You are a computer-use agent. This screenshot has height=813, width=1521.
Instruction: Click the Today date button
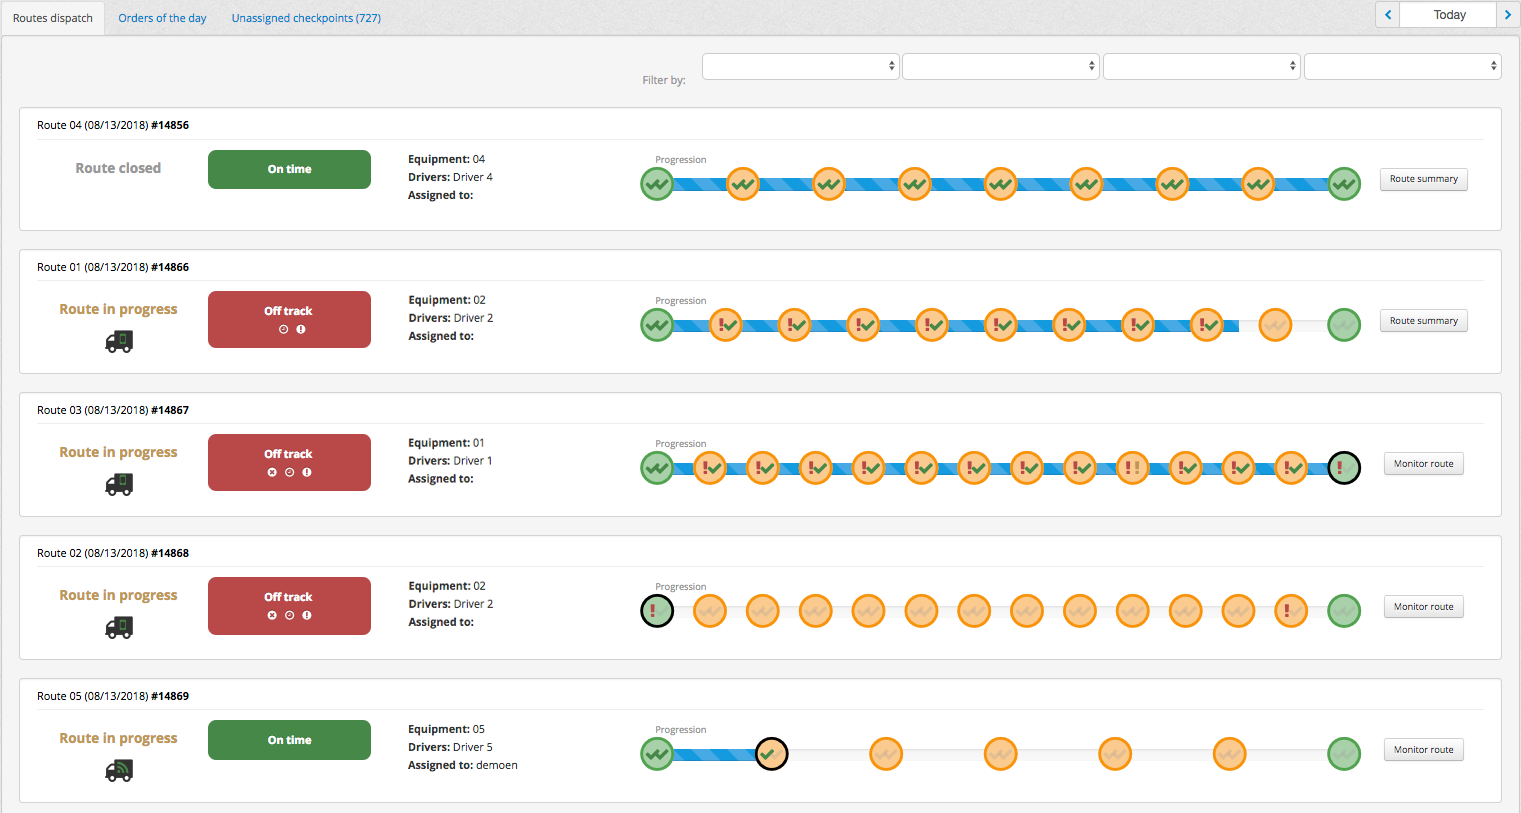[x=1448, y=14]
